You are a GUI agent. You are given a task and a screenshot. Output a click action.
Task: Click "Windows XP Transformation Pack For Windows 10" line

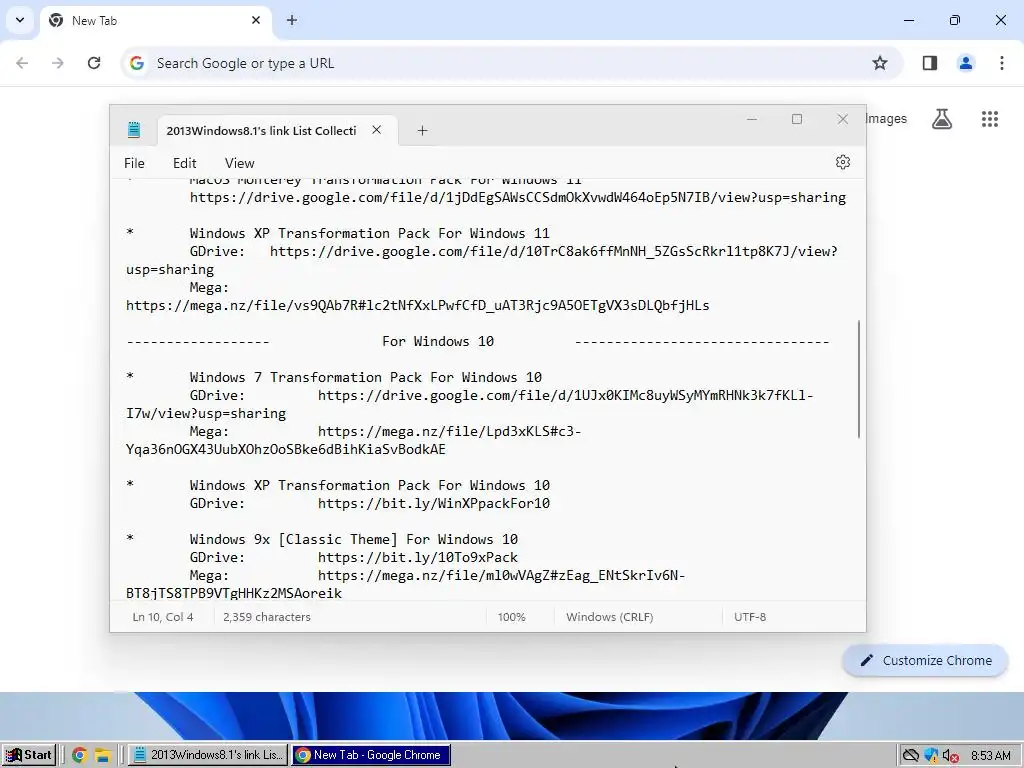[x=370, y=485]
